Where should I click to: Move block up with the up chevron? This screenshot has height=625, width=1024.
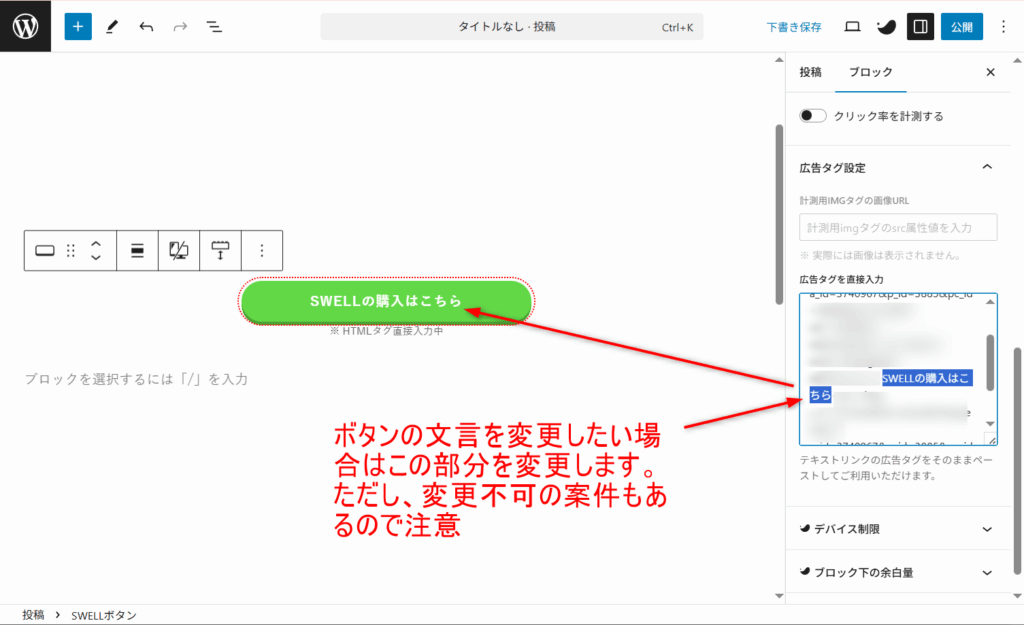pos(96,244)
